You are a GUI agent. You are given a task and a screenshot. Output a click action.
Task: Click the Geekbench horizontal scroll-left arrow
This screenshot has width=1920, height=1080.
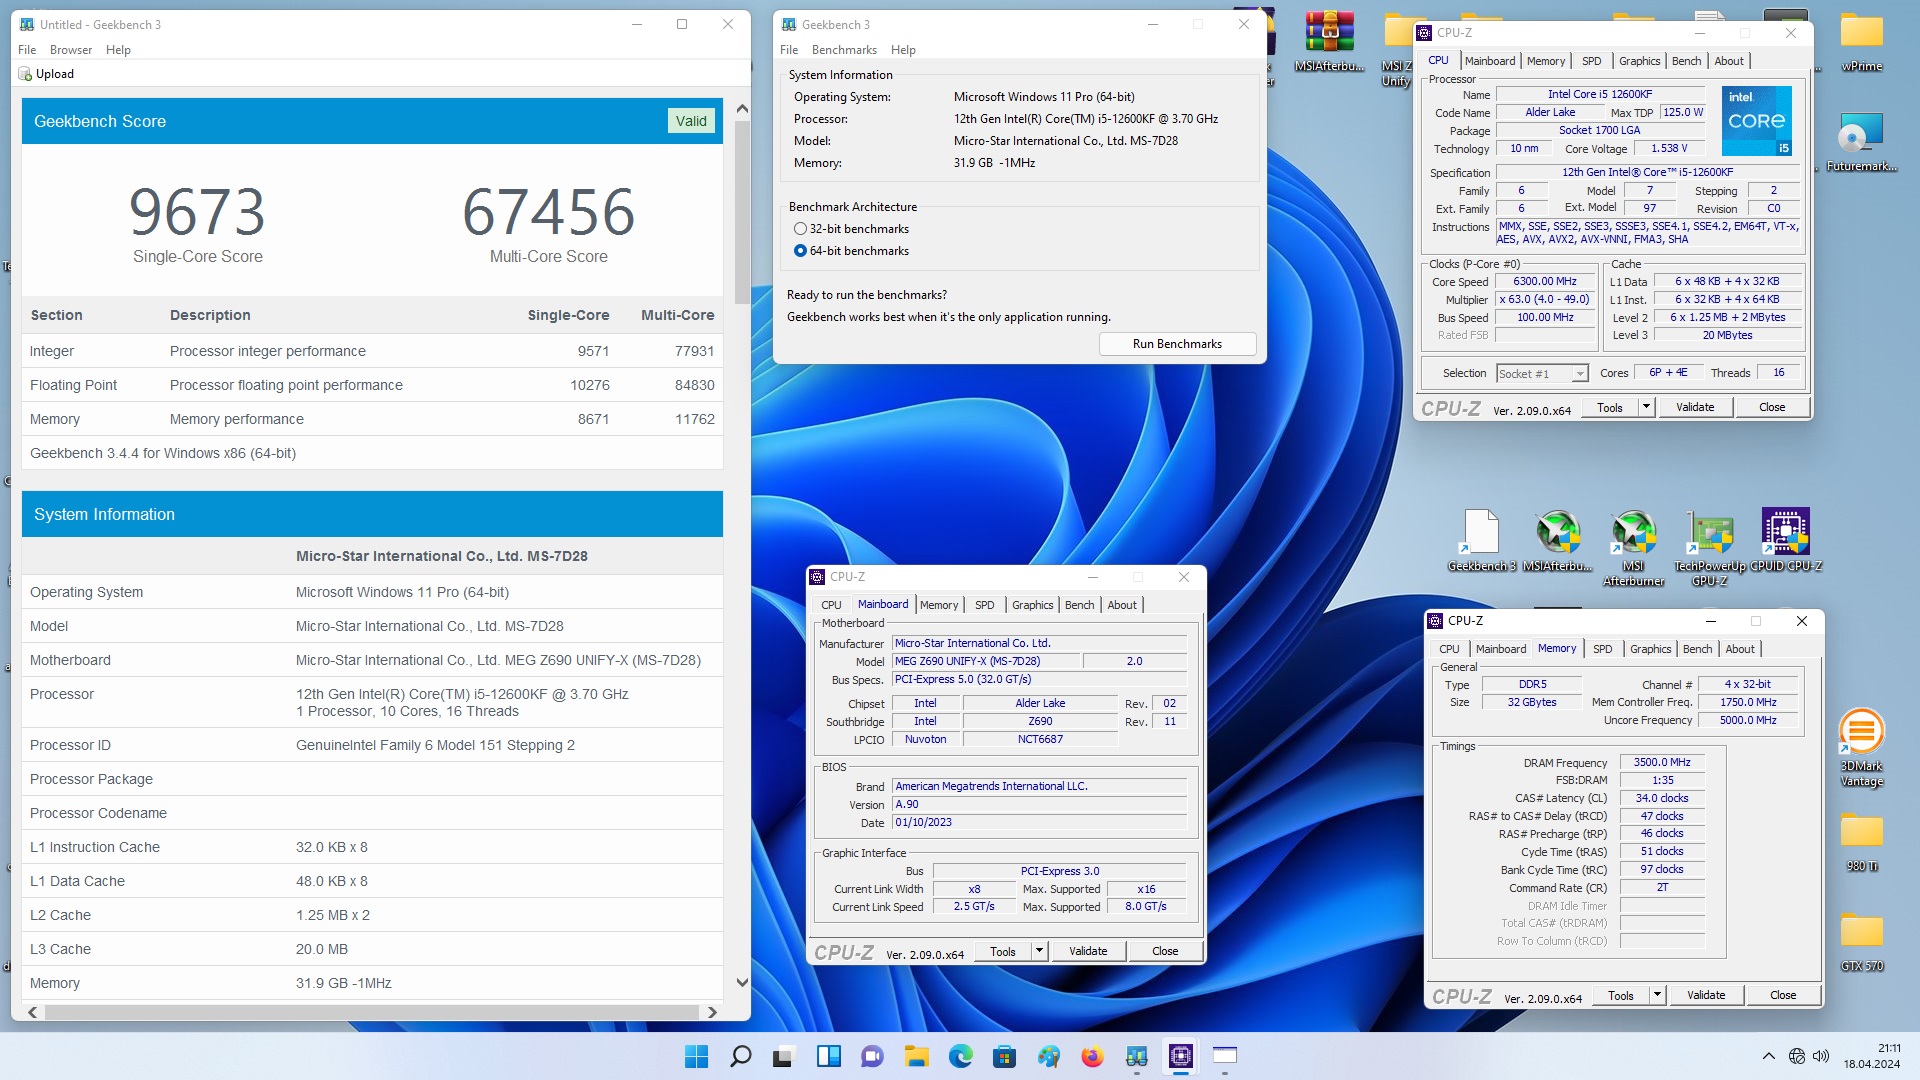pos(33,1012)
